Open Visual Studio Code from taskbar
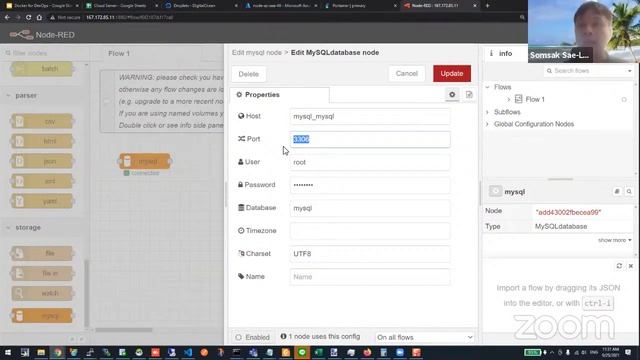This screenshot has height=360, width=640. (x=188, y=352)
